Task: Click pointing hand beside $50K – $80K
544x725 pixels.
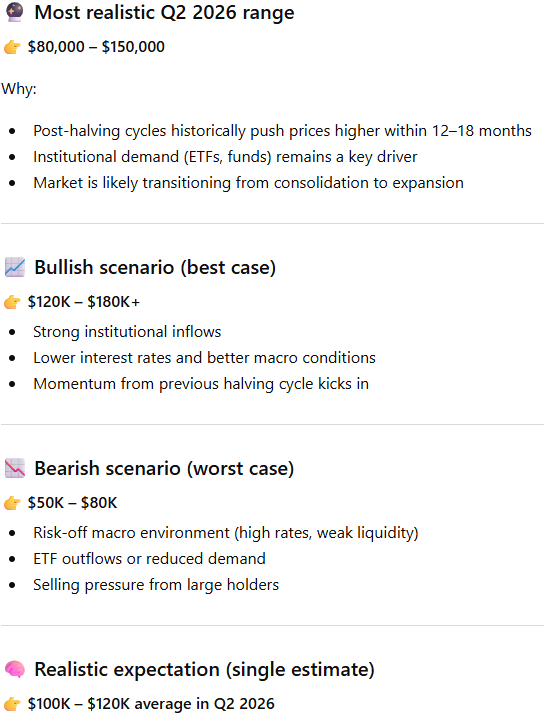Action: click(x=12, y=503)
